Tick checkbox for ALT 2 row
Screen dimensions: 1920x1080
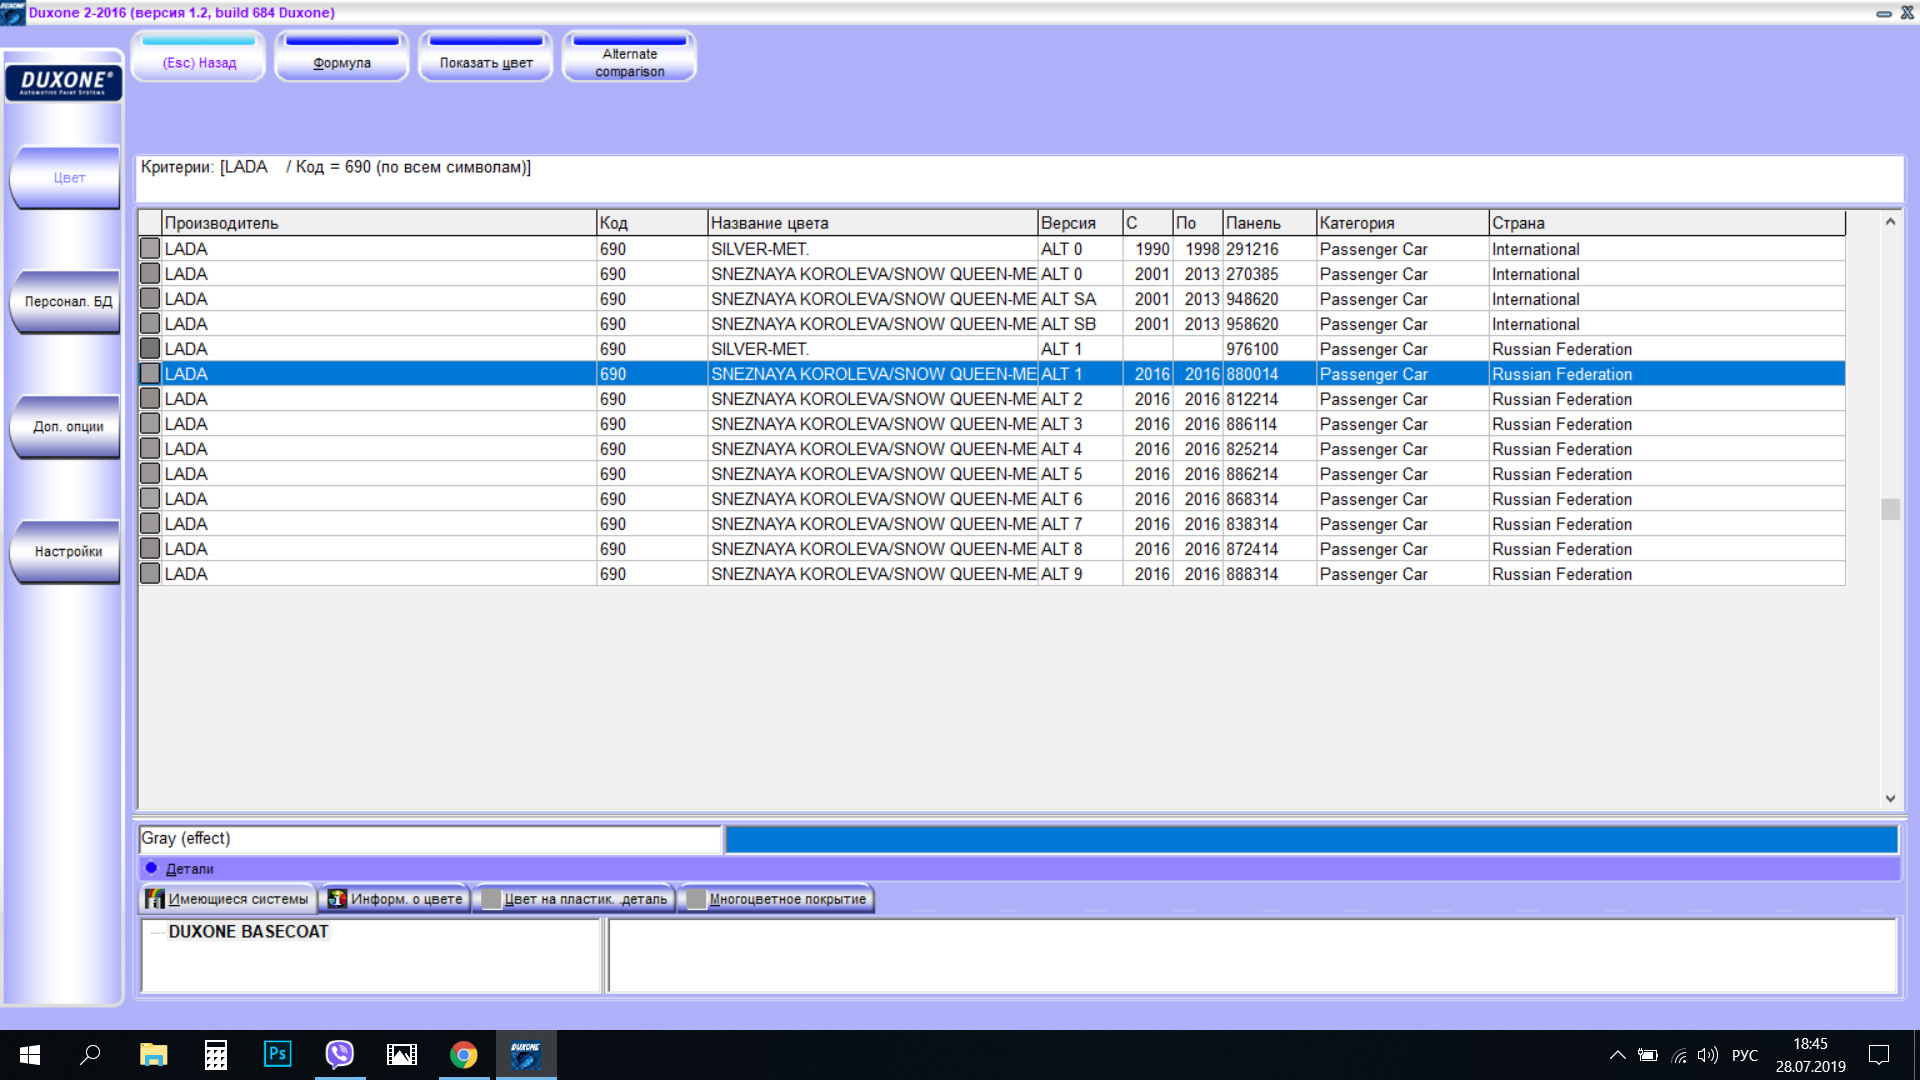point(150,398)
